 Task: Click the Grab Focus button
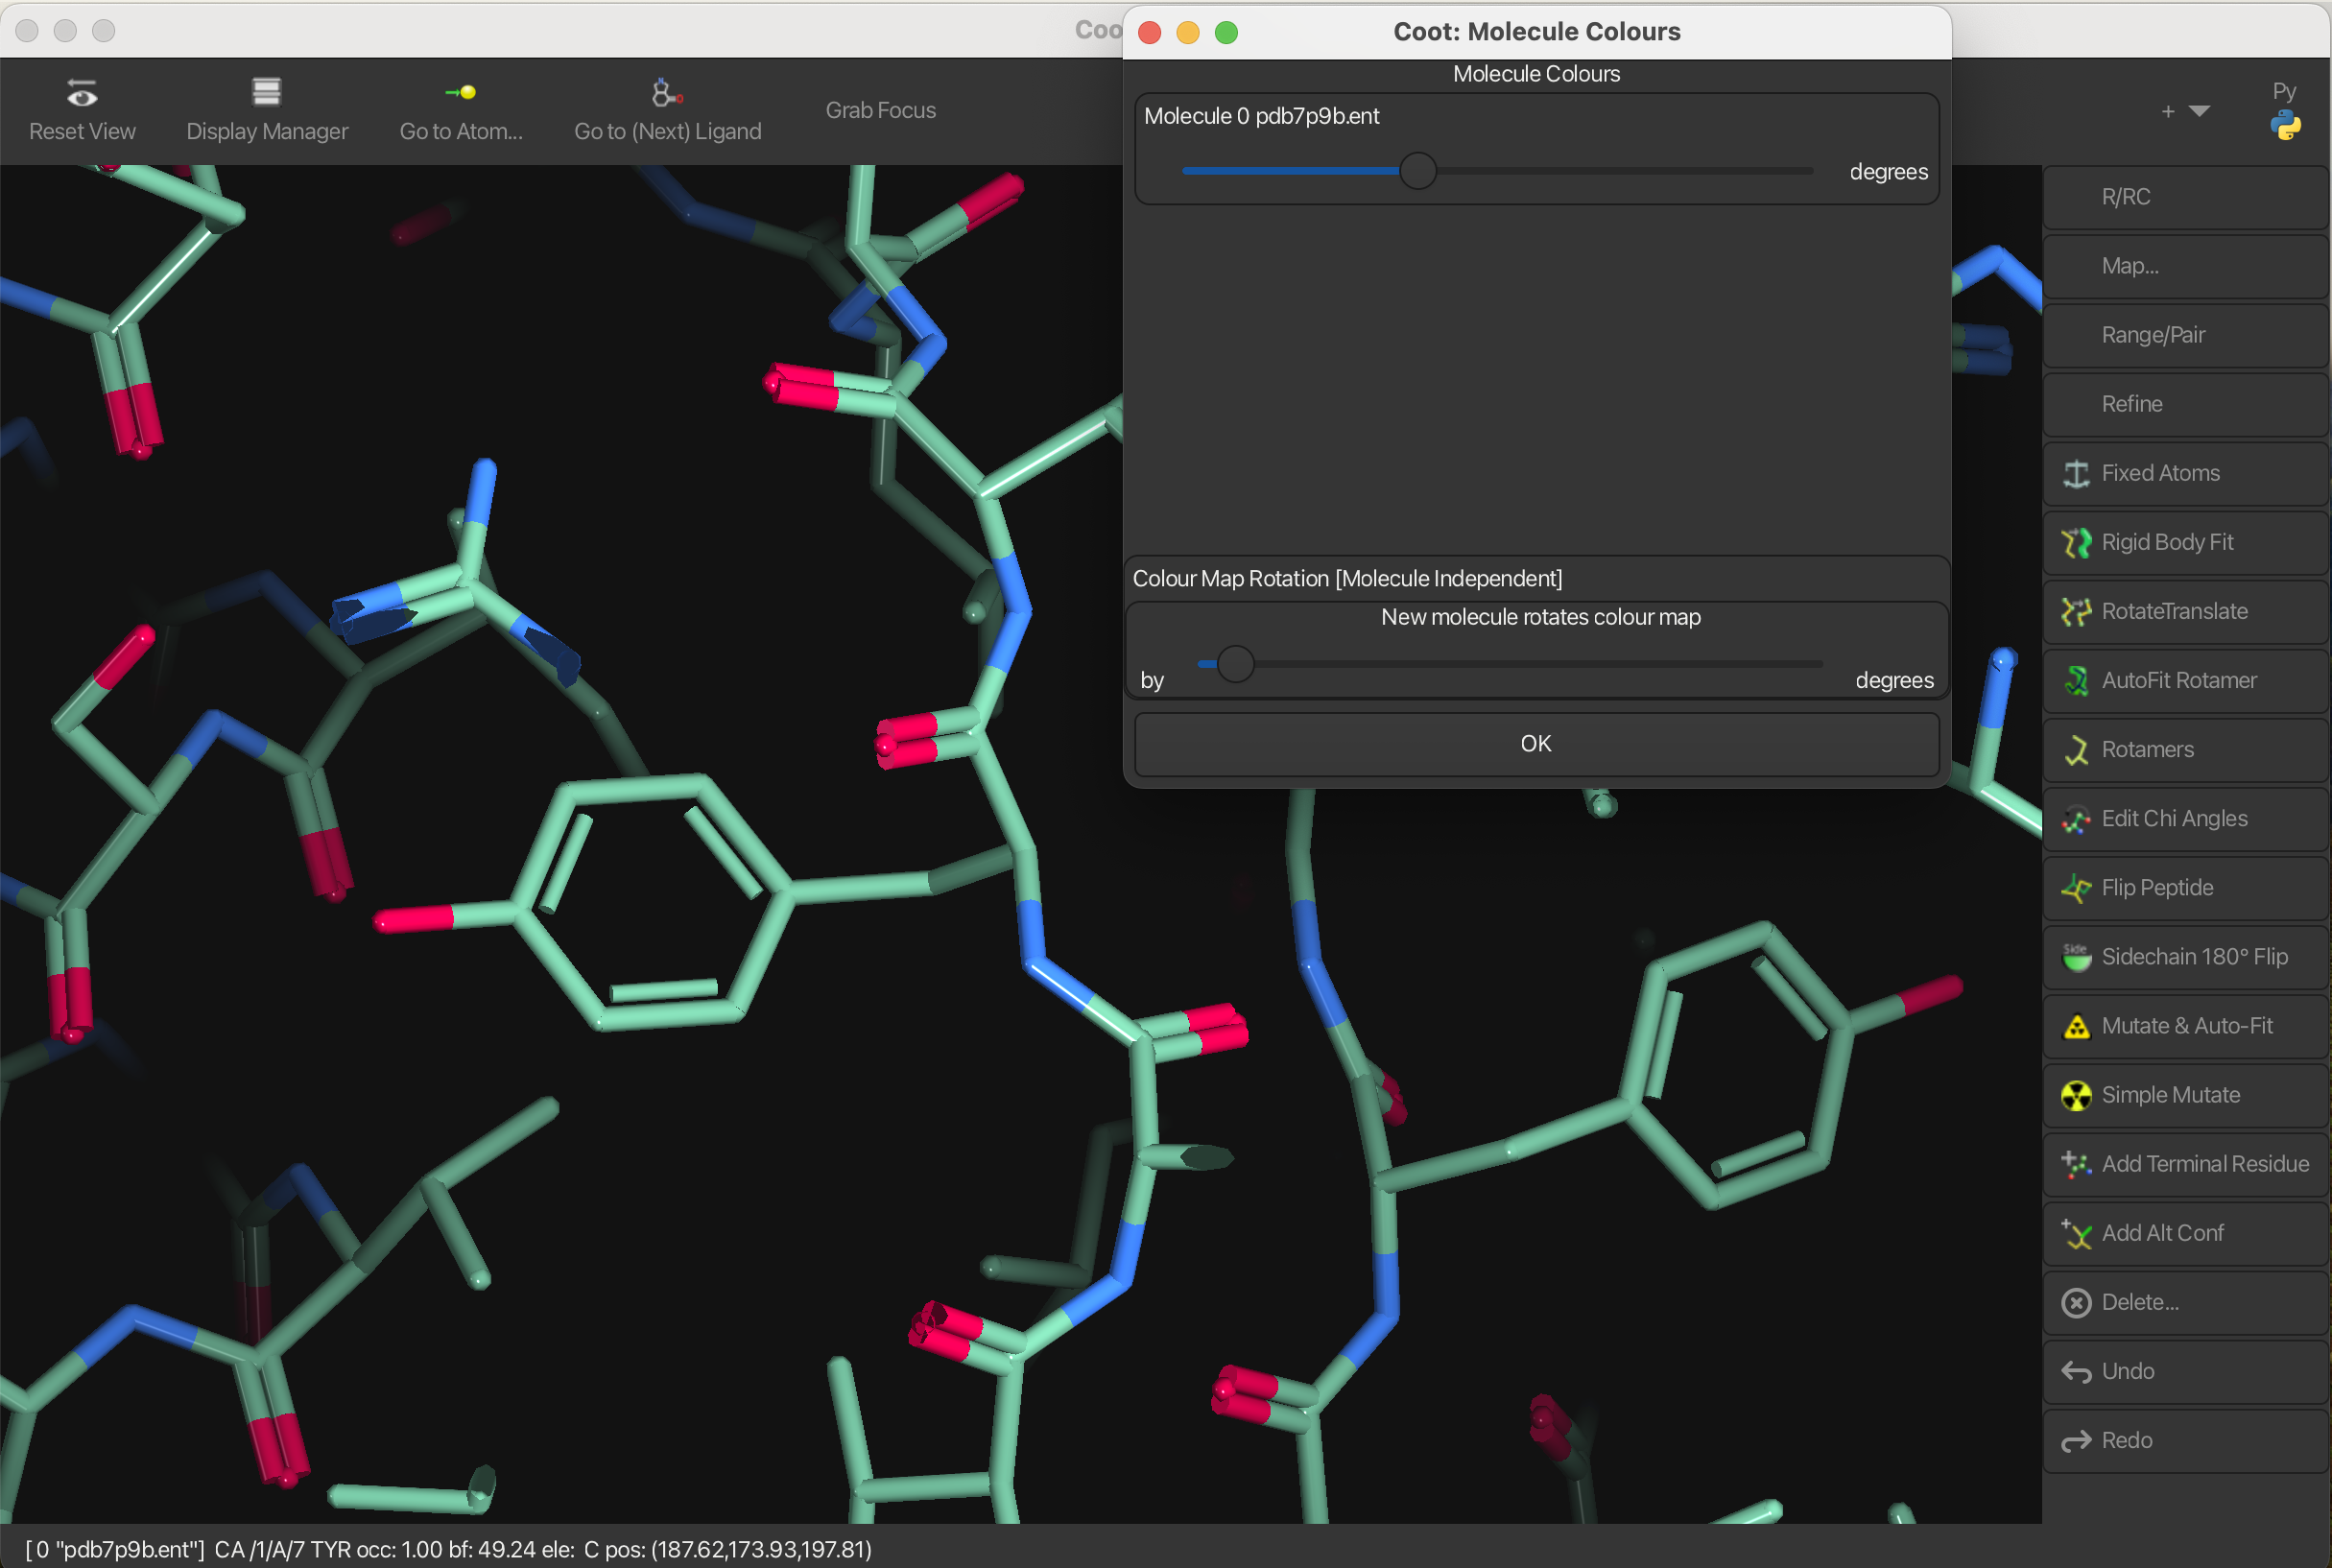click(x=880, y=110)
